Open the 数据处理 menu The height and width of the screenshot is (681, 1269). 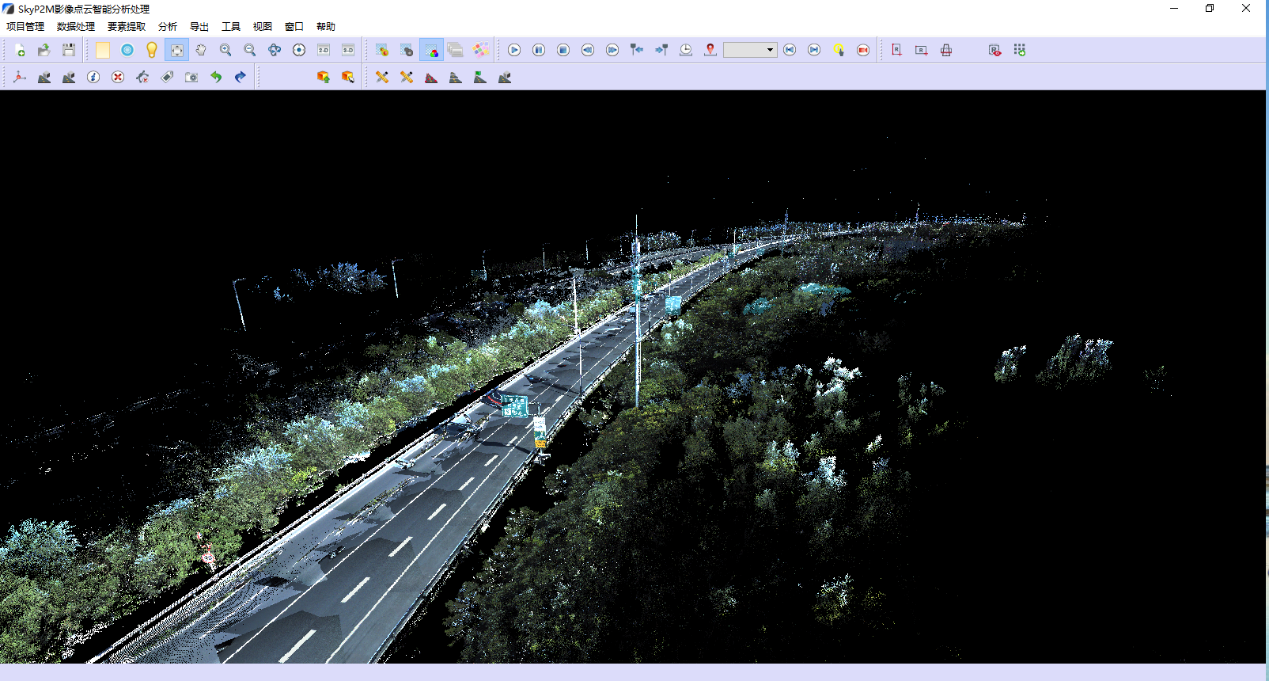(76, 27)
